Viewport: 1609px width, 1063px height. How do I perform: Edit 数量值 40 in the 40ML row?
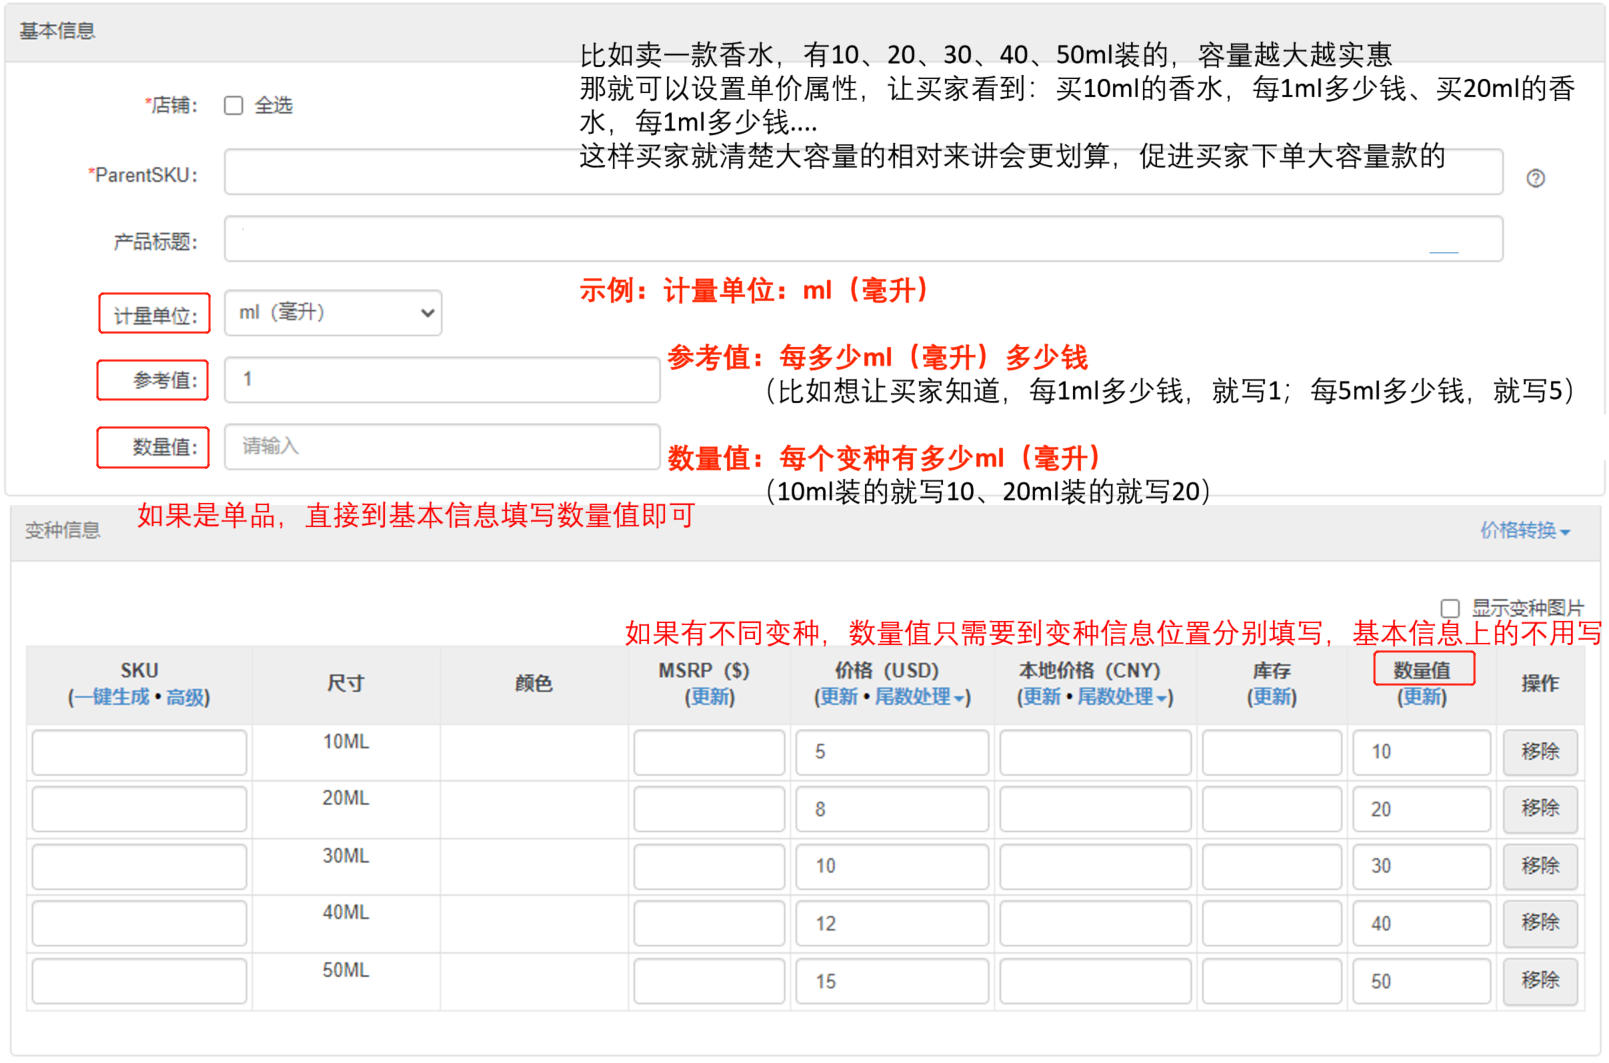click(1422, 923)
